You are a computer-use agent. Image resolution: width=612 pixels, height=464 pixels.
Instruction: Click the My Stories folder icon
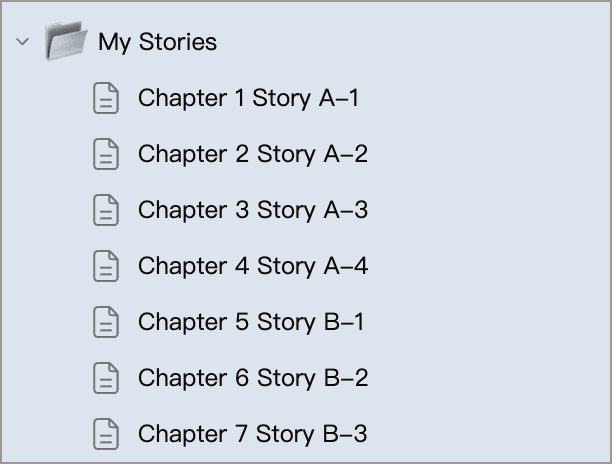[68, 43]
